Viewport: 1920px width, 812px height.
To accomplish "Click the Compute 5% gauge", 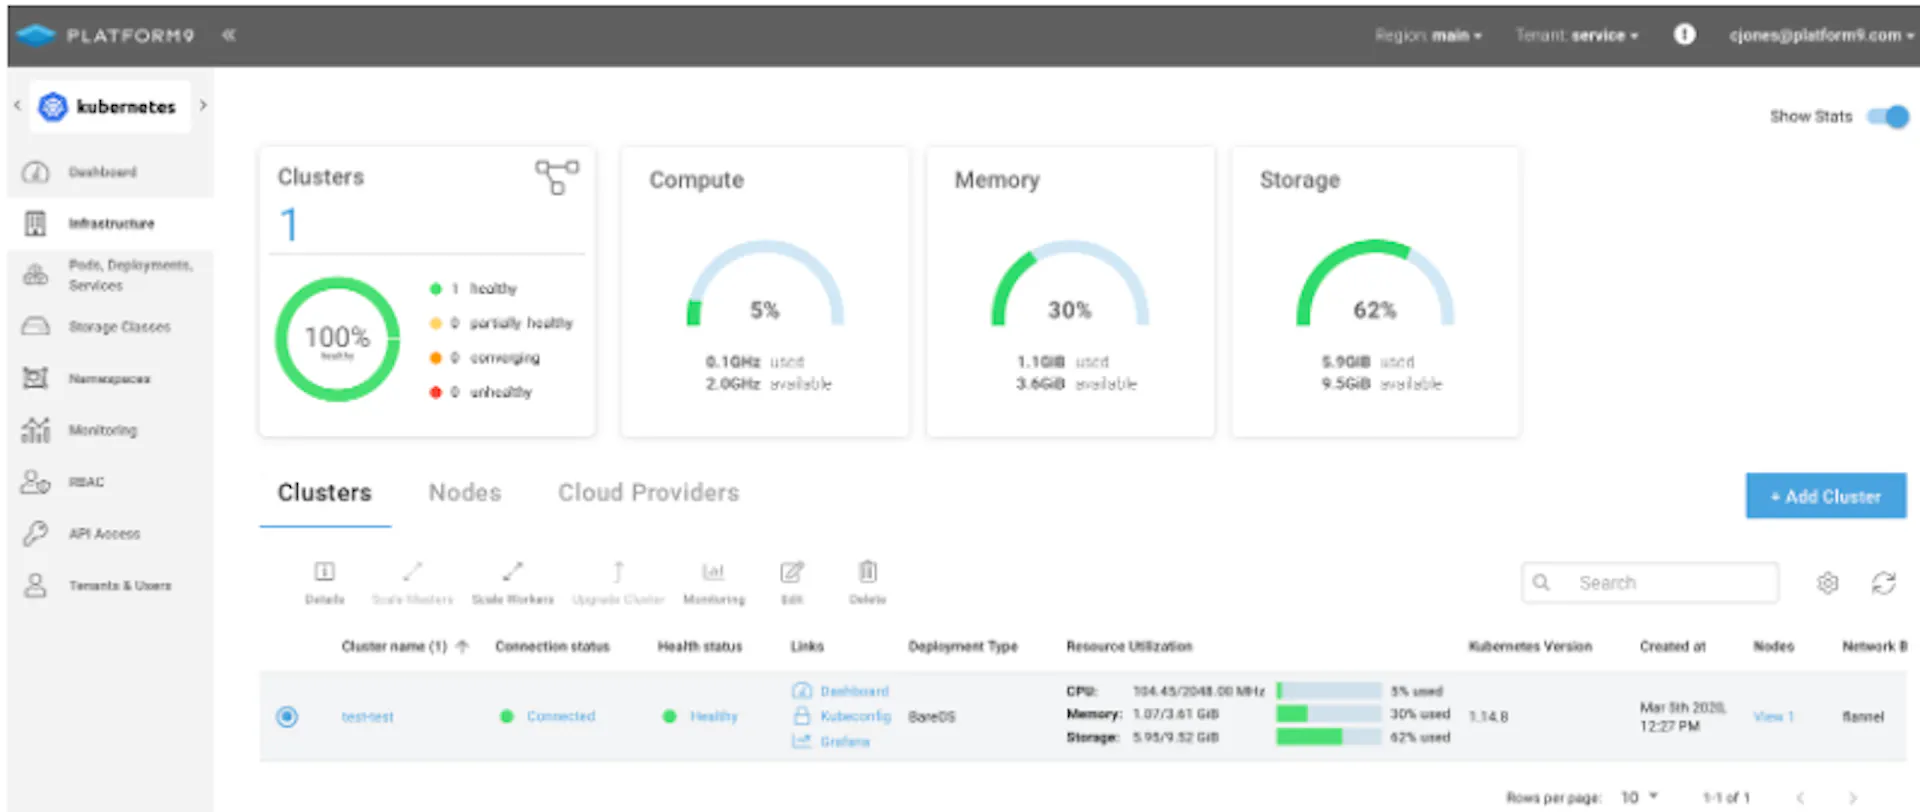I will coord(765,284).
